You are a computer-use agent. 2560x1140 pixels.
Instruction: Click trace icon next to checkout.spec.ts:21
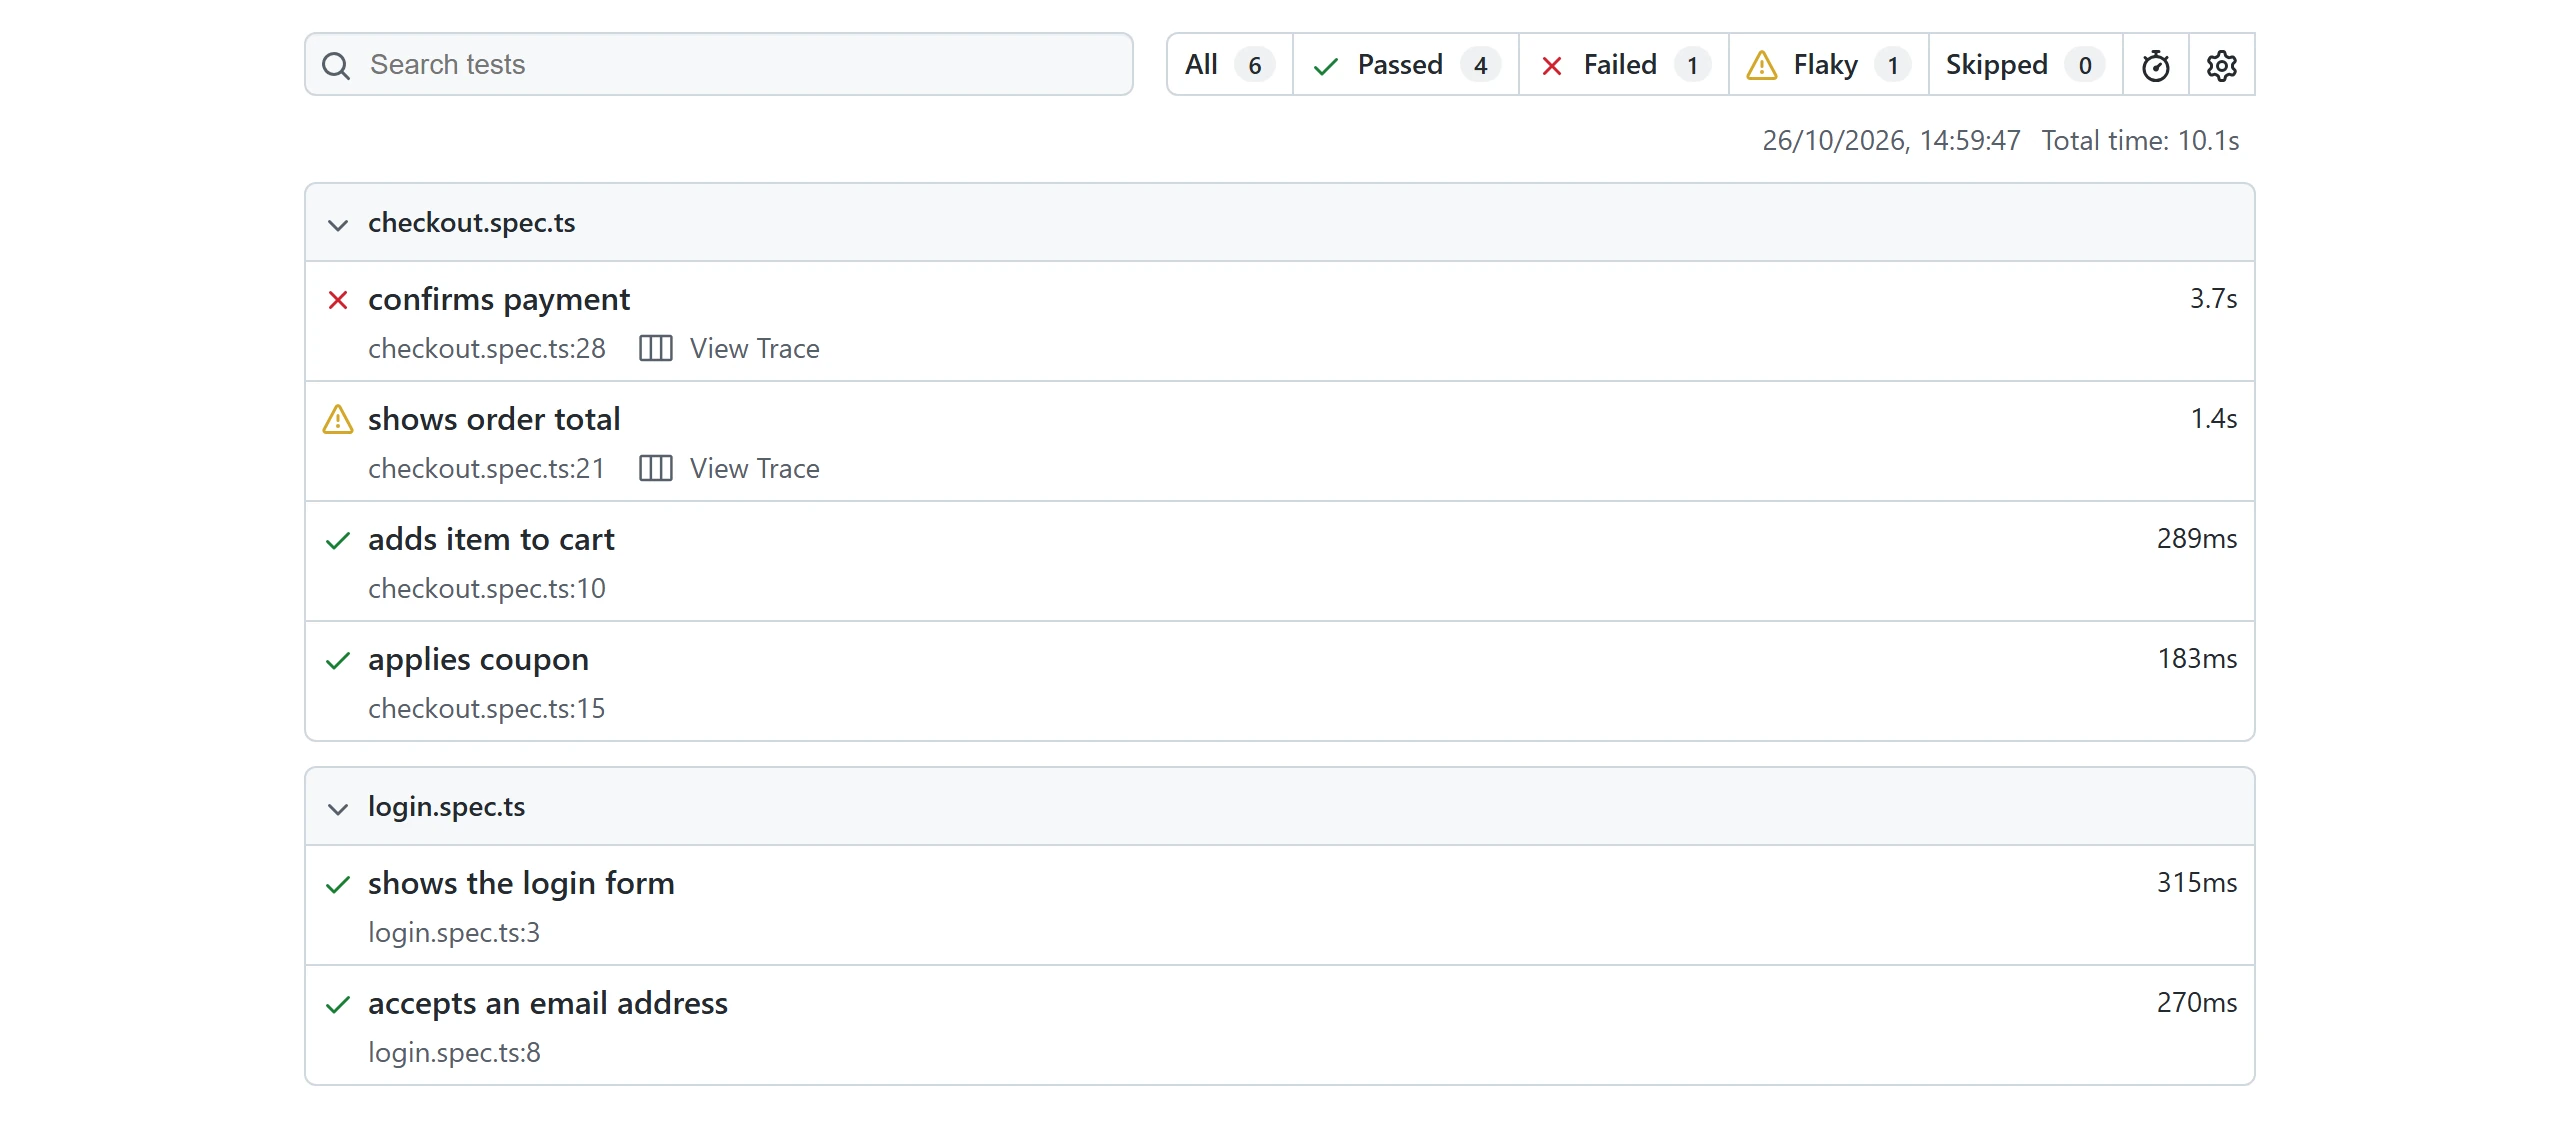pos(656,468)
